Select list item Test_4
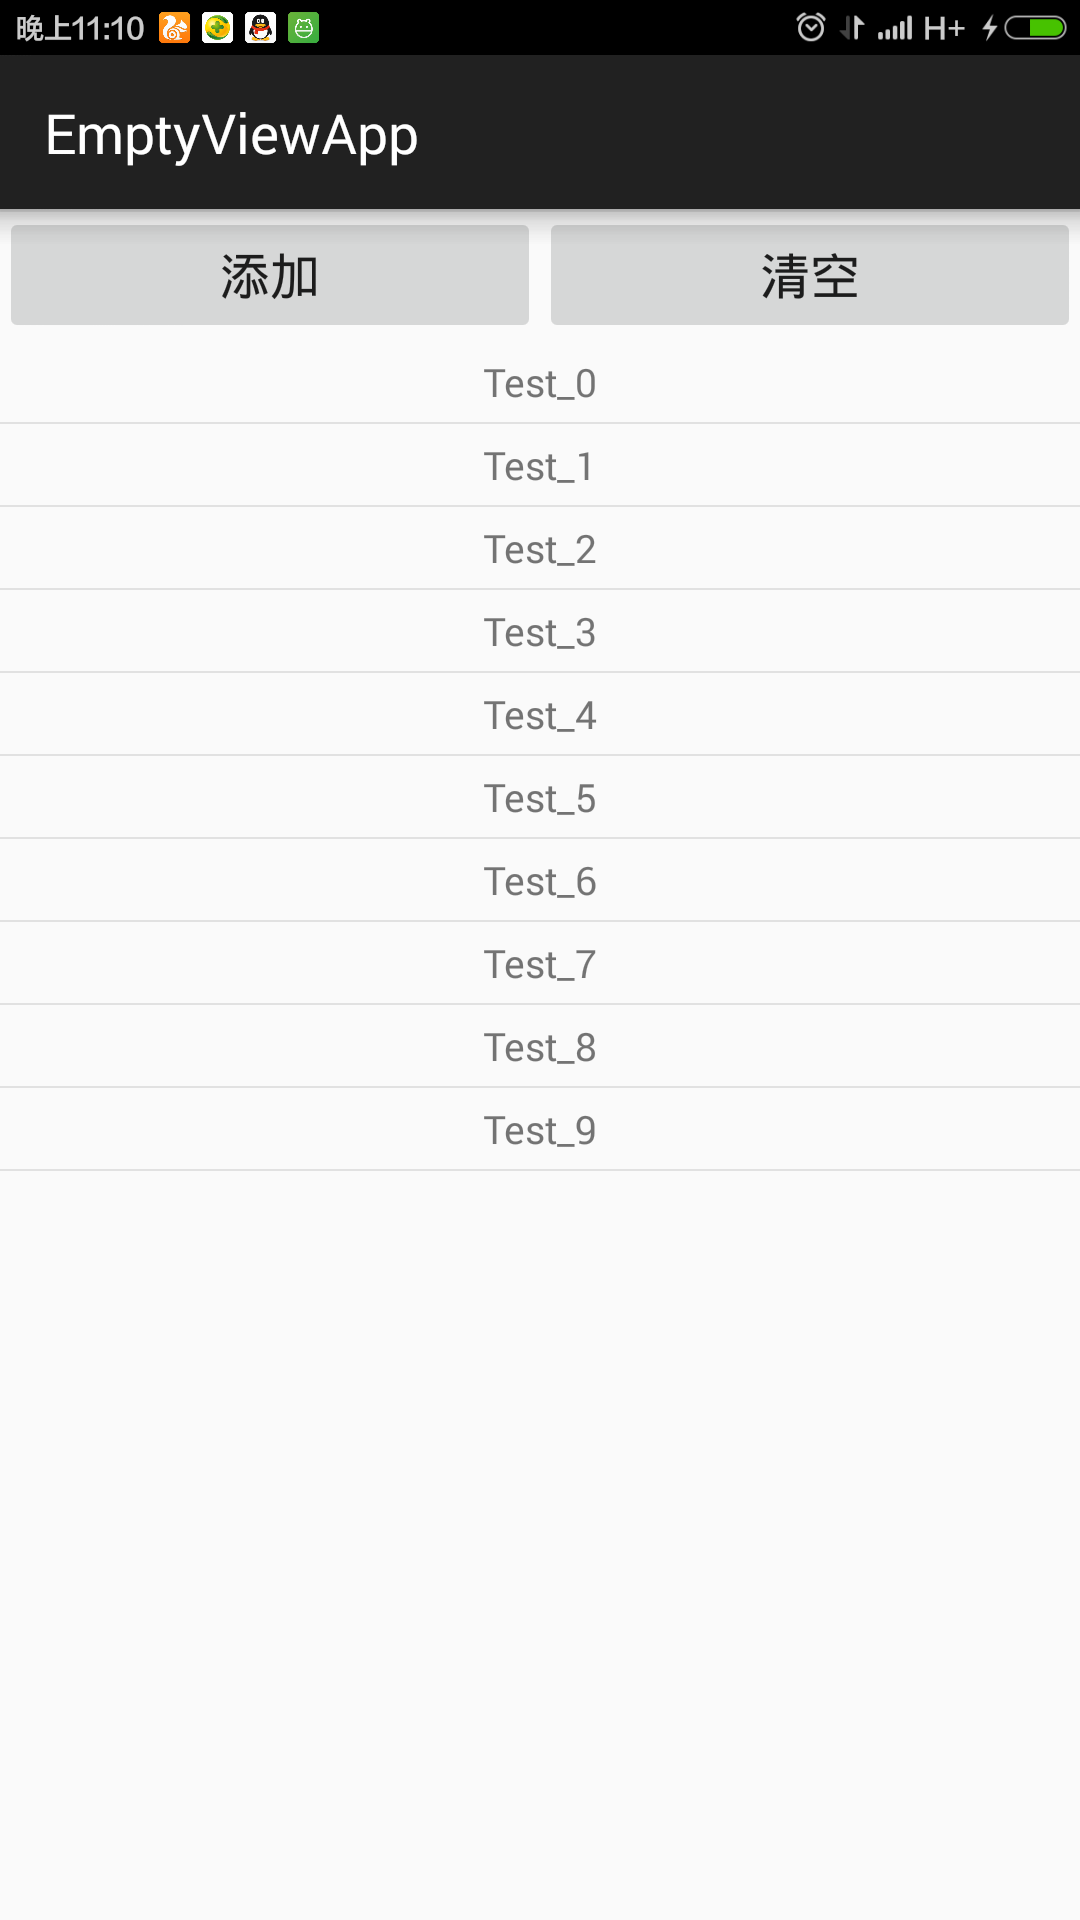 [x=540, y=715]
